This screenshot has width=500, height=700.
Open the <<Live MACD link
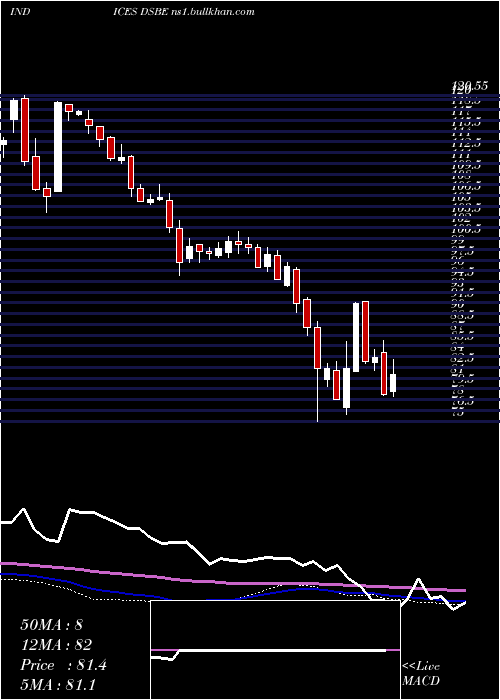[421, 674]
